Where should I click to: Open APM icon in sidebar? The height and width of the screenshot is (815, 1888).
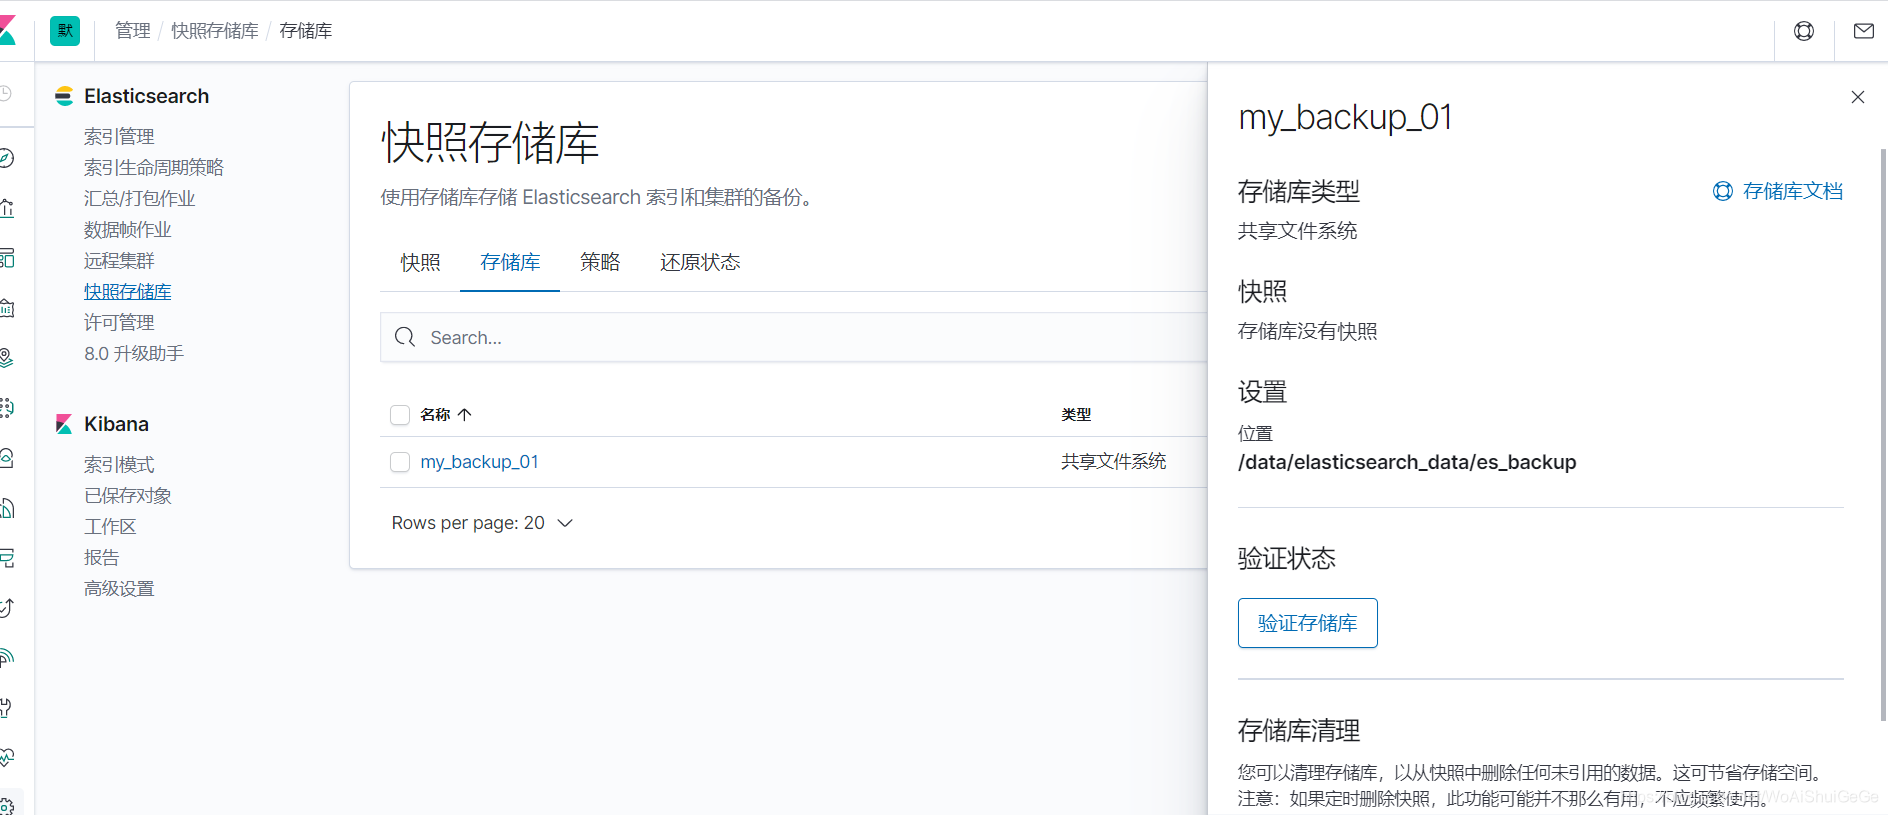pyautogui.click(x=6, y=558)
